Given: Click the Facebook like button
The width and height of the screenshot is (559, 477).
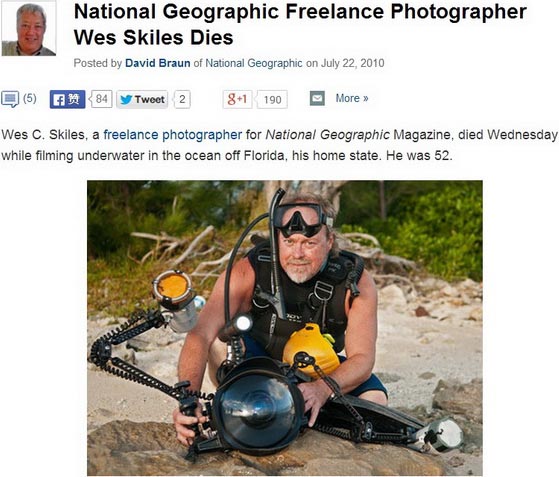Looking at the screenshot, I should 67,99.
